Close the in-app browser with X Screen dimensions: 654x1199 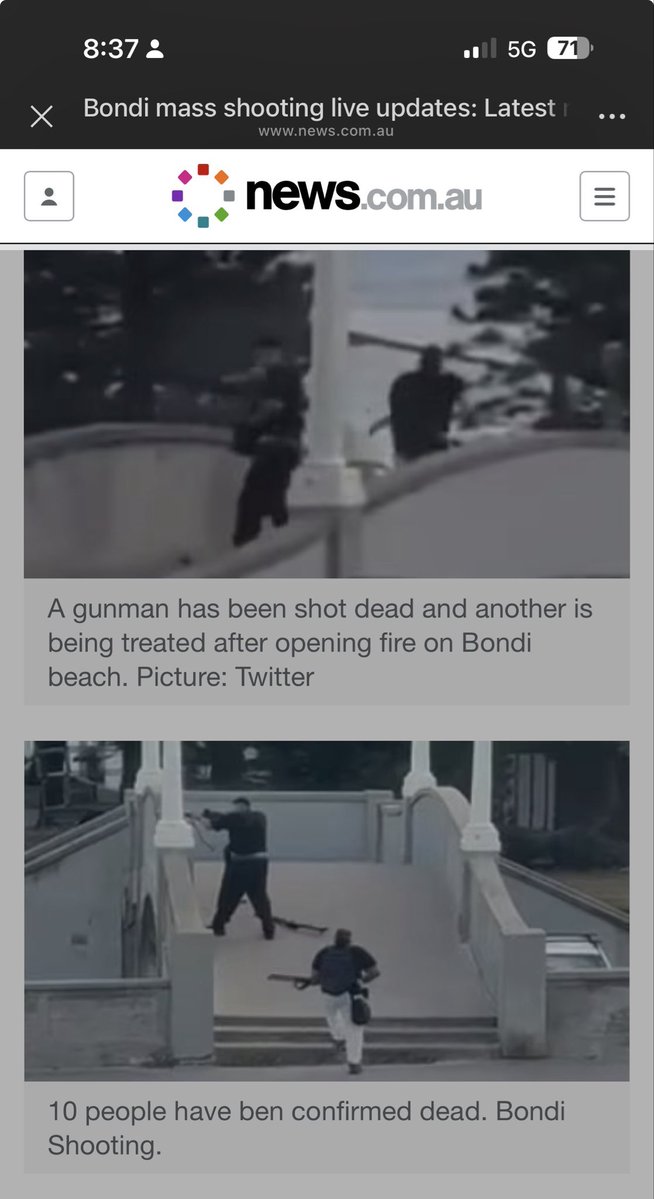click(41, 116)
